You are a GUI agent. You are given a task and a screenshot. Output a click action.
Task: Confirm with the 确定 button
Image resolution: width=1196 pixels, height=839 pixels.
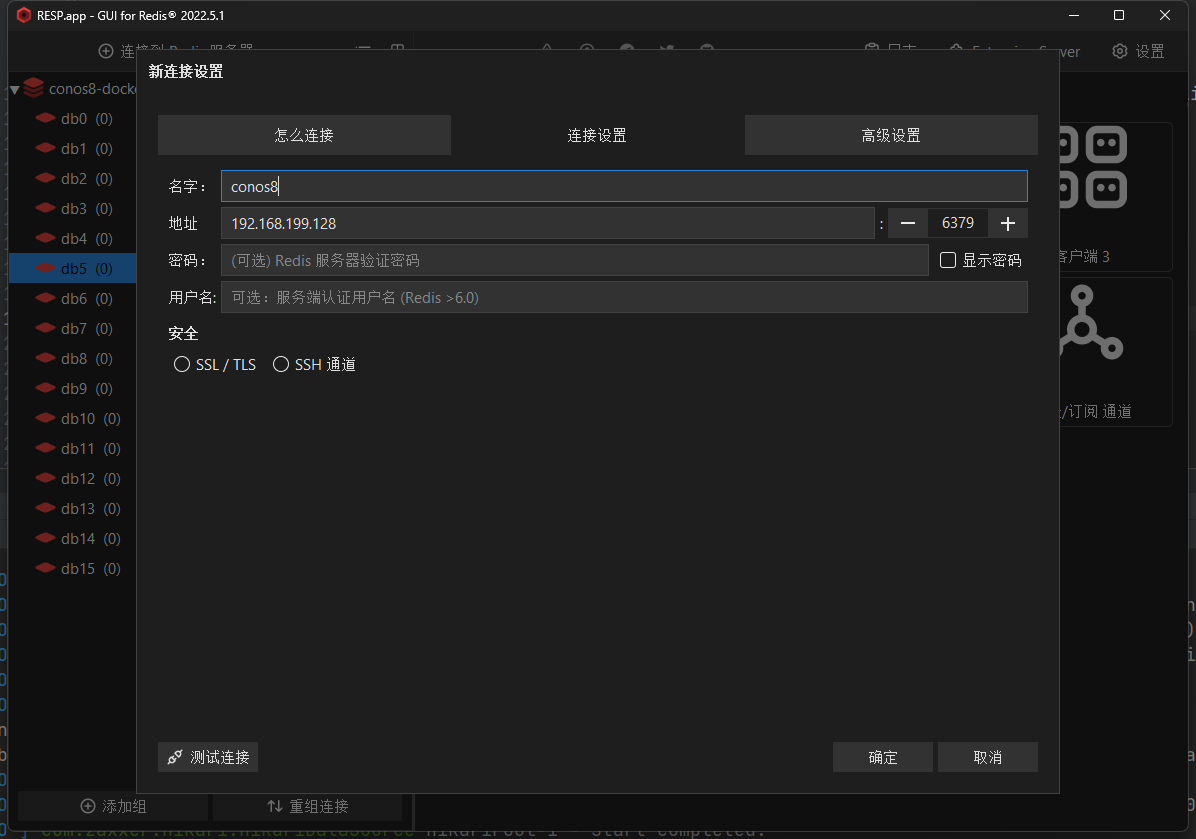883,757
